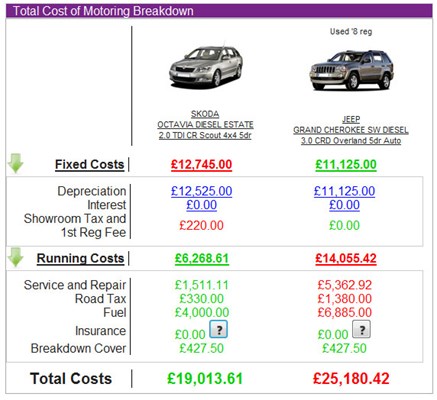
Task: View Jeep depreciation £11,125.00 in blue
Action: 344,191
